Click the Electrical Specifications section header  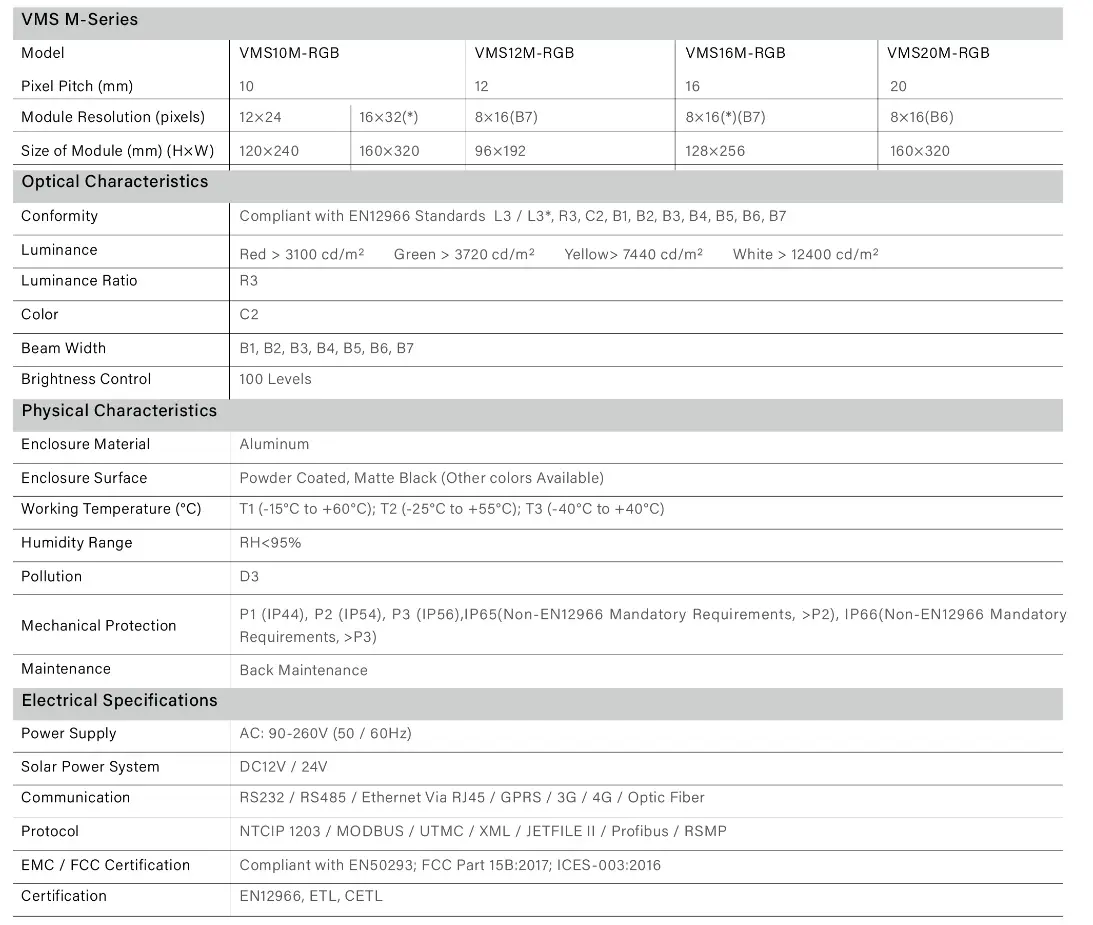[119, 701]
